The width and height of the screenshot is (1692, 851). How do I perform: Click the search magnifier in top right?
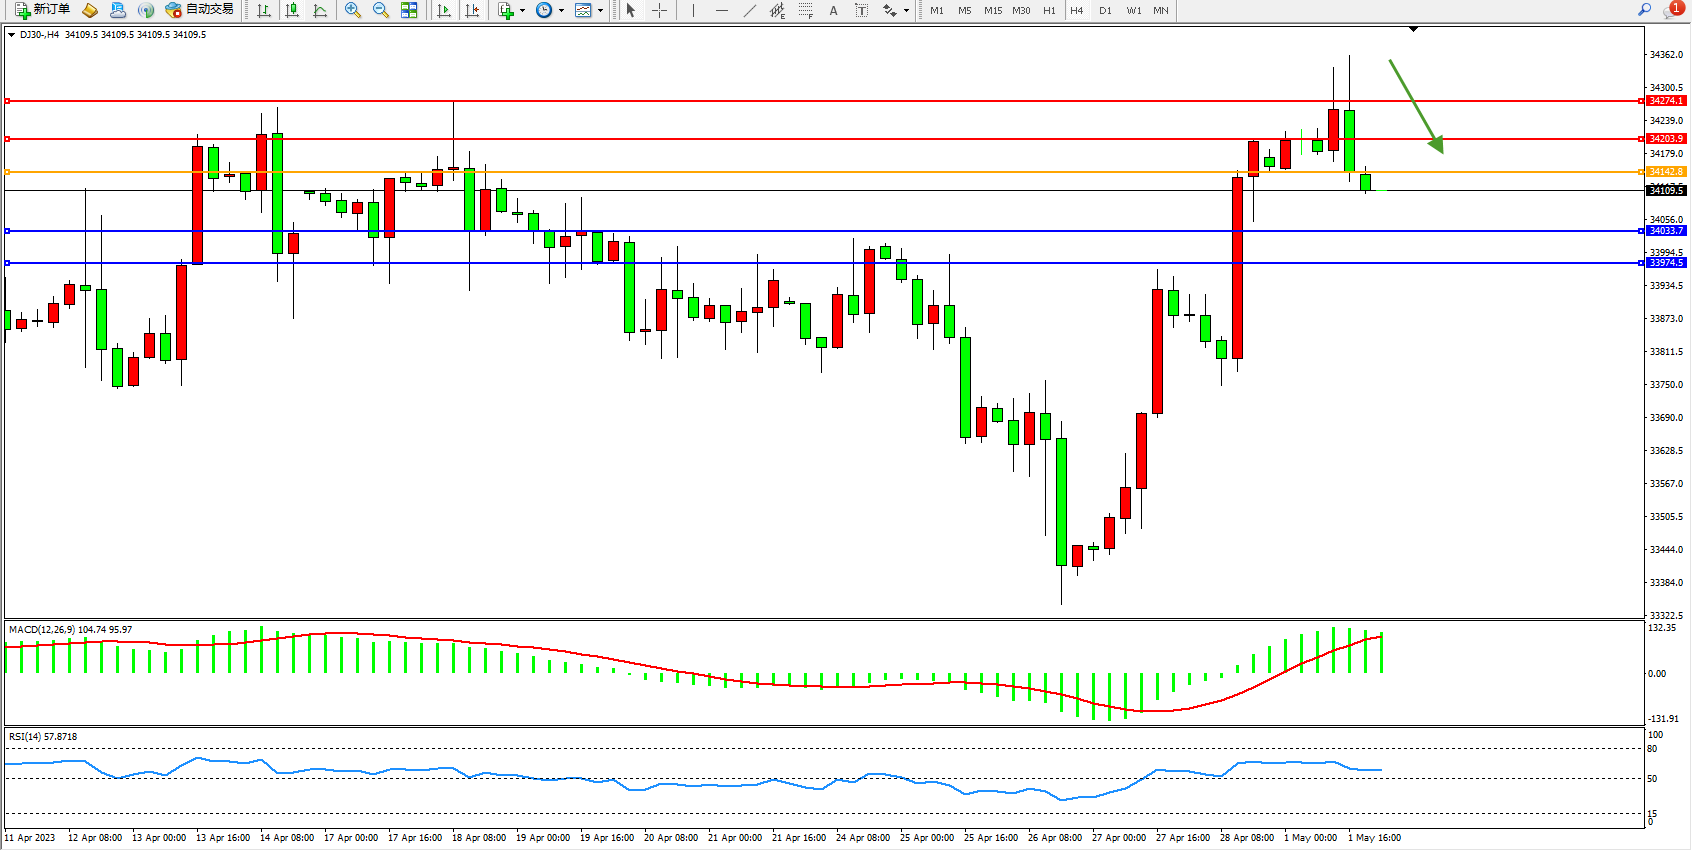point(1644,10)
